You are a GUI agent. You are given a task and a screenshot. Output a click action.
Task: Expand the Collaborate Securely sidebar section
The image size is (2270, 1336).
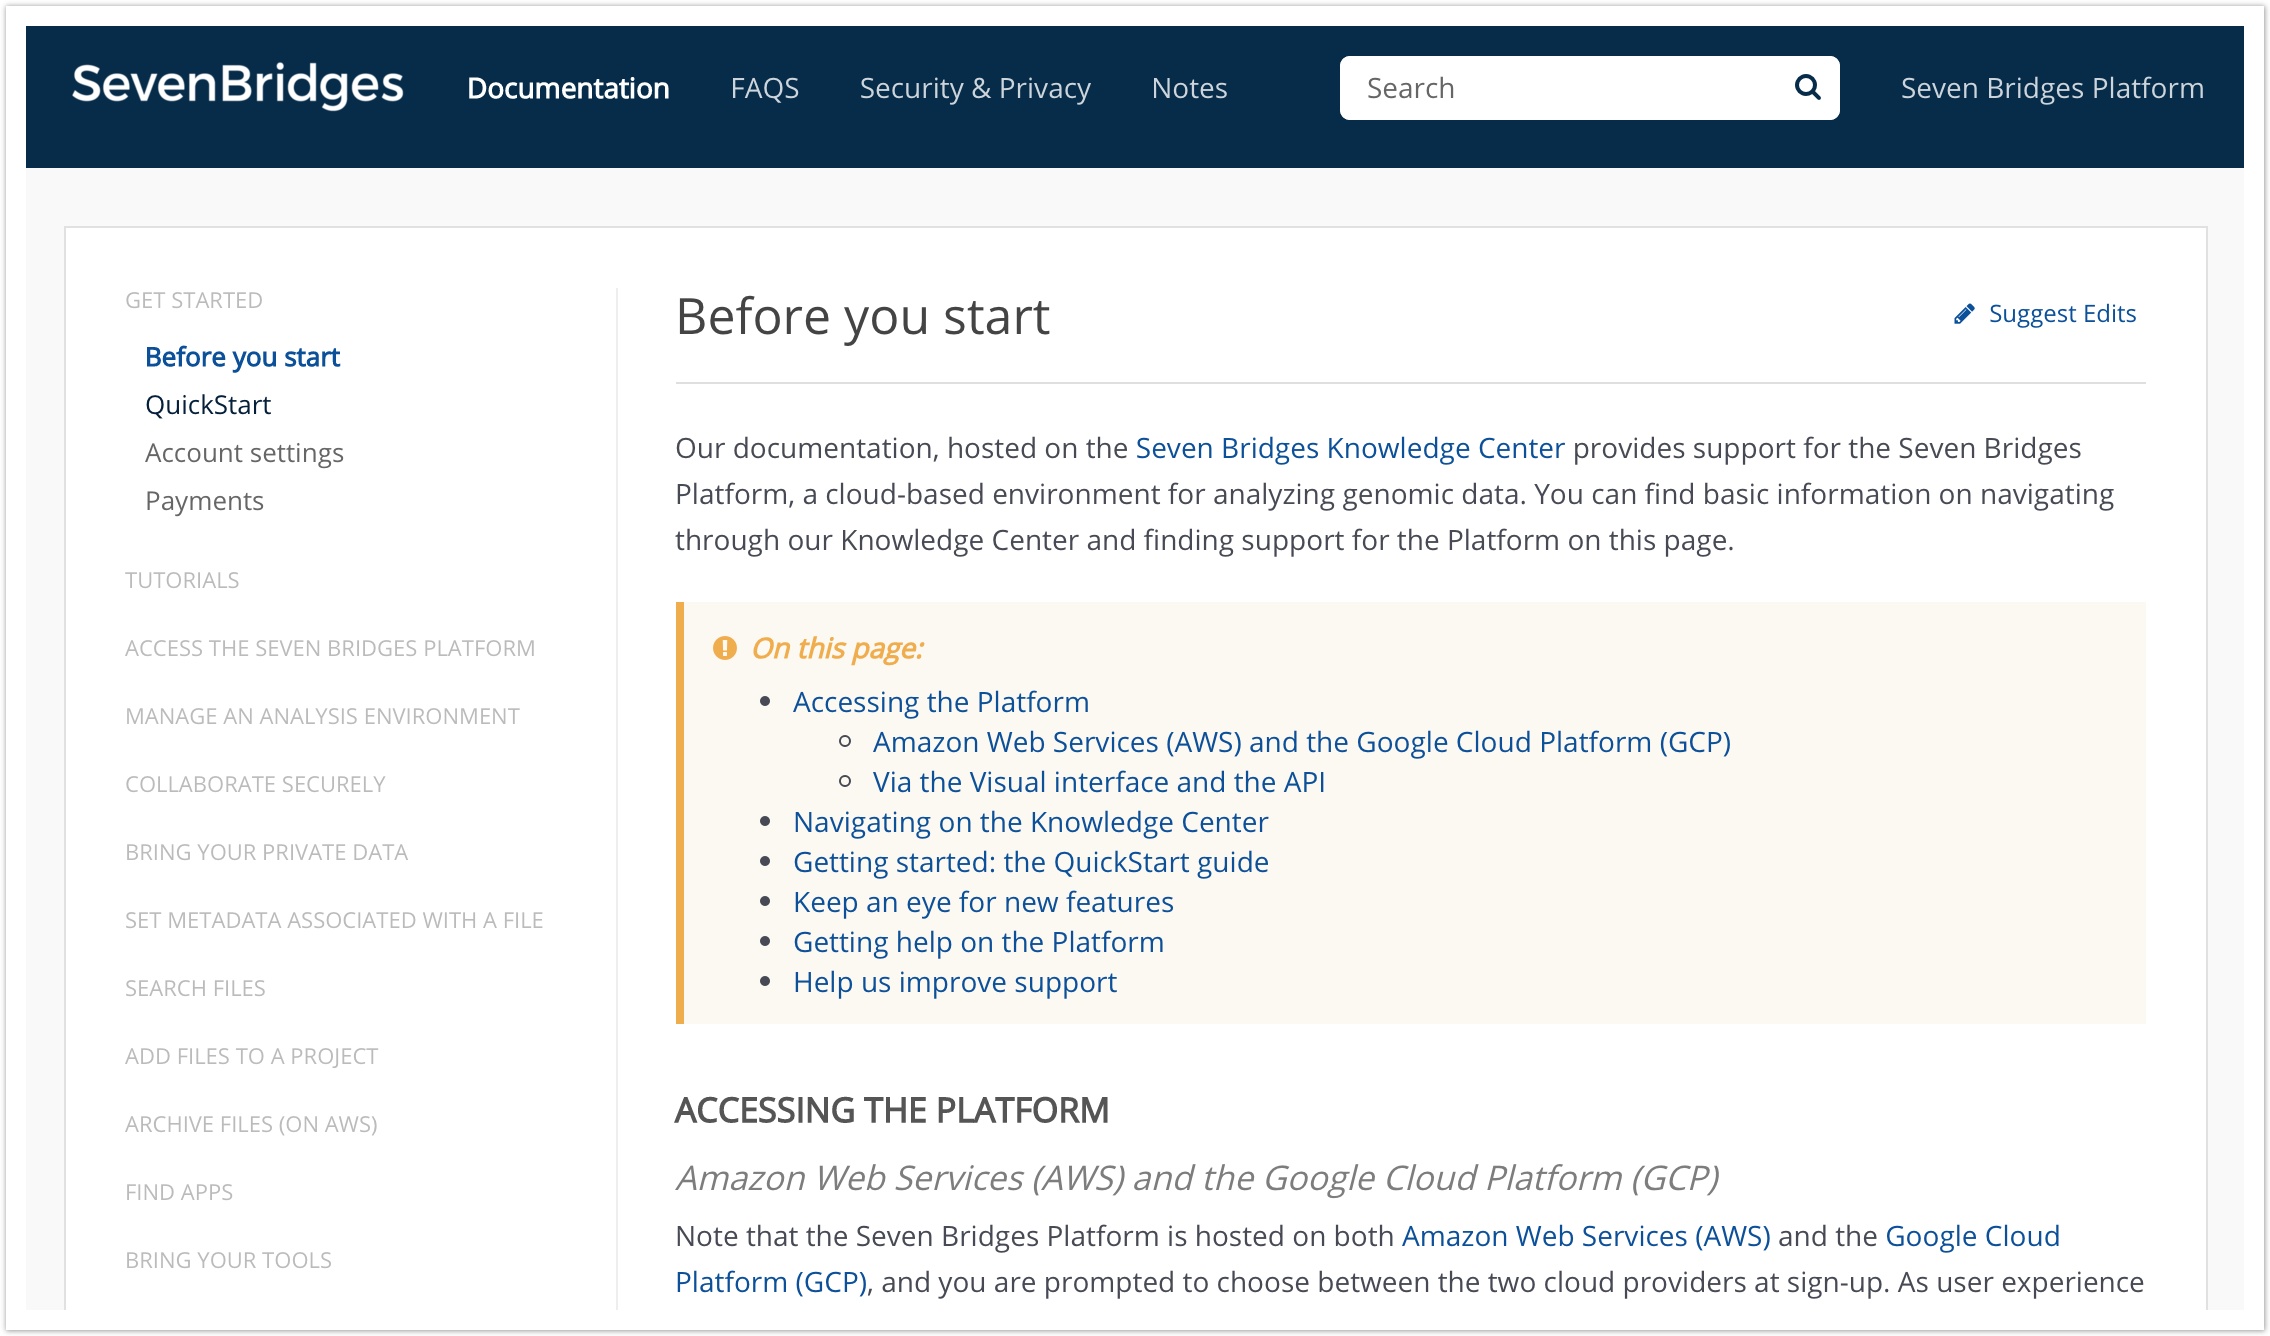coord(255,784)
